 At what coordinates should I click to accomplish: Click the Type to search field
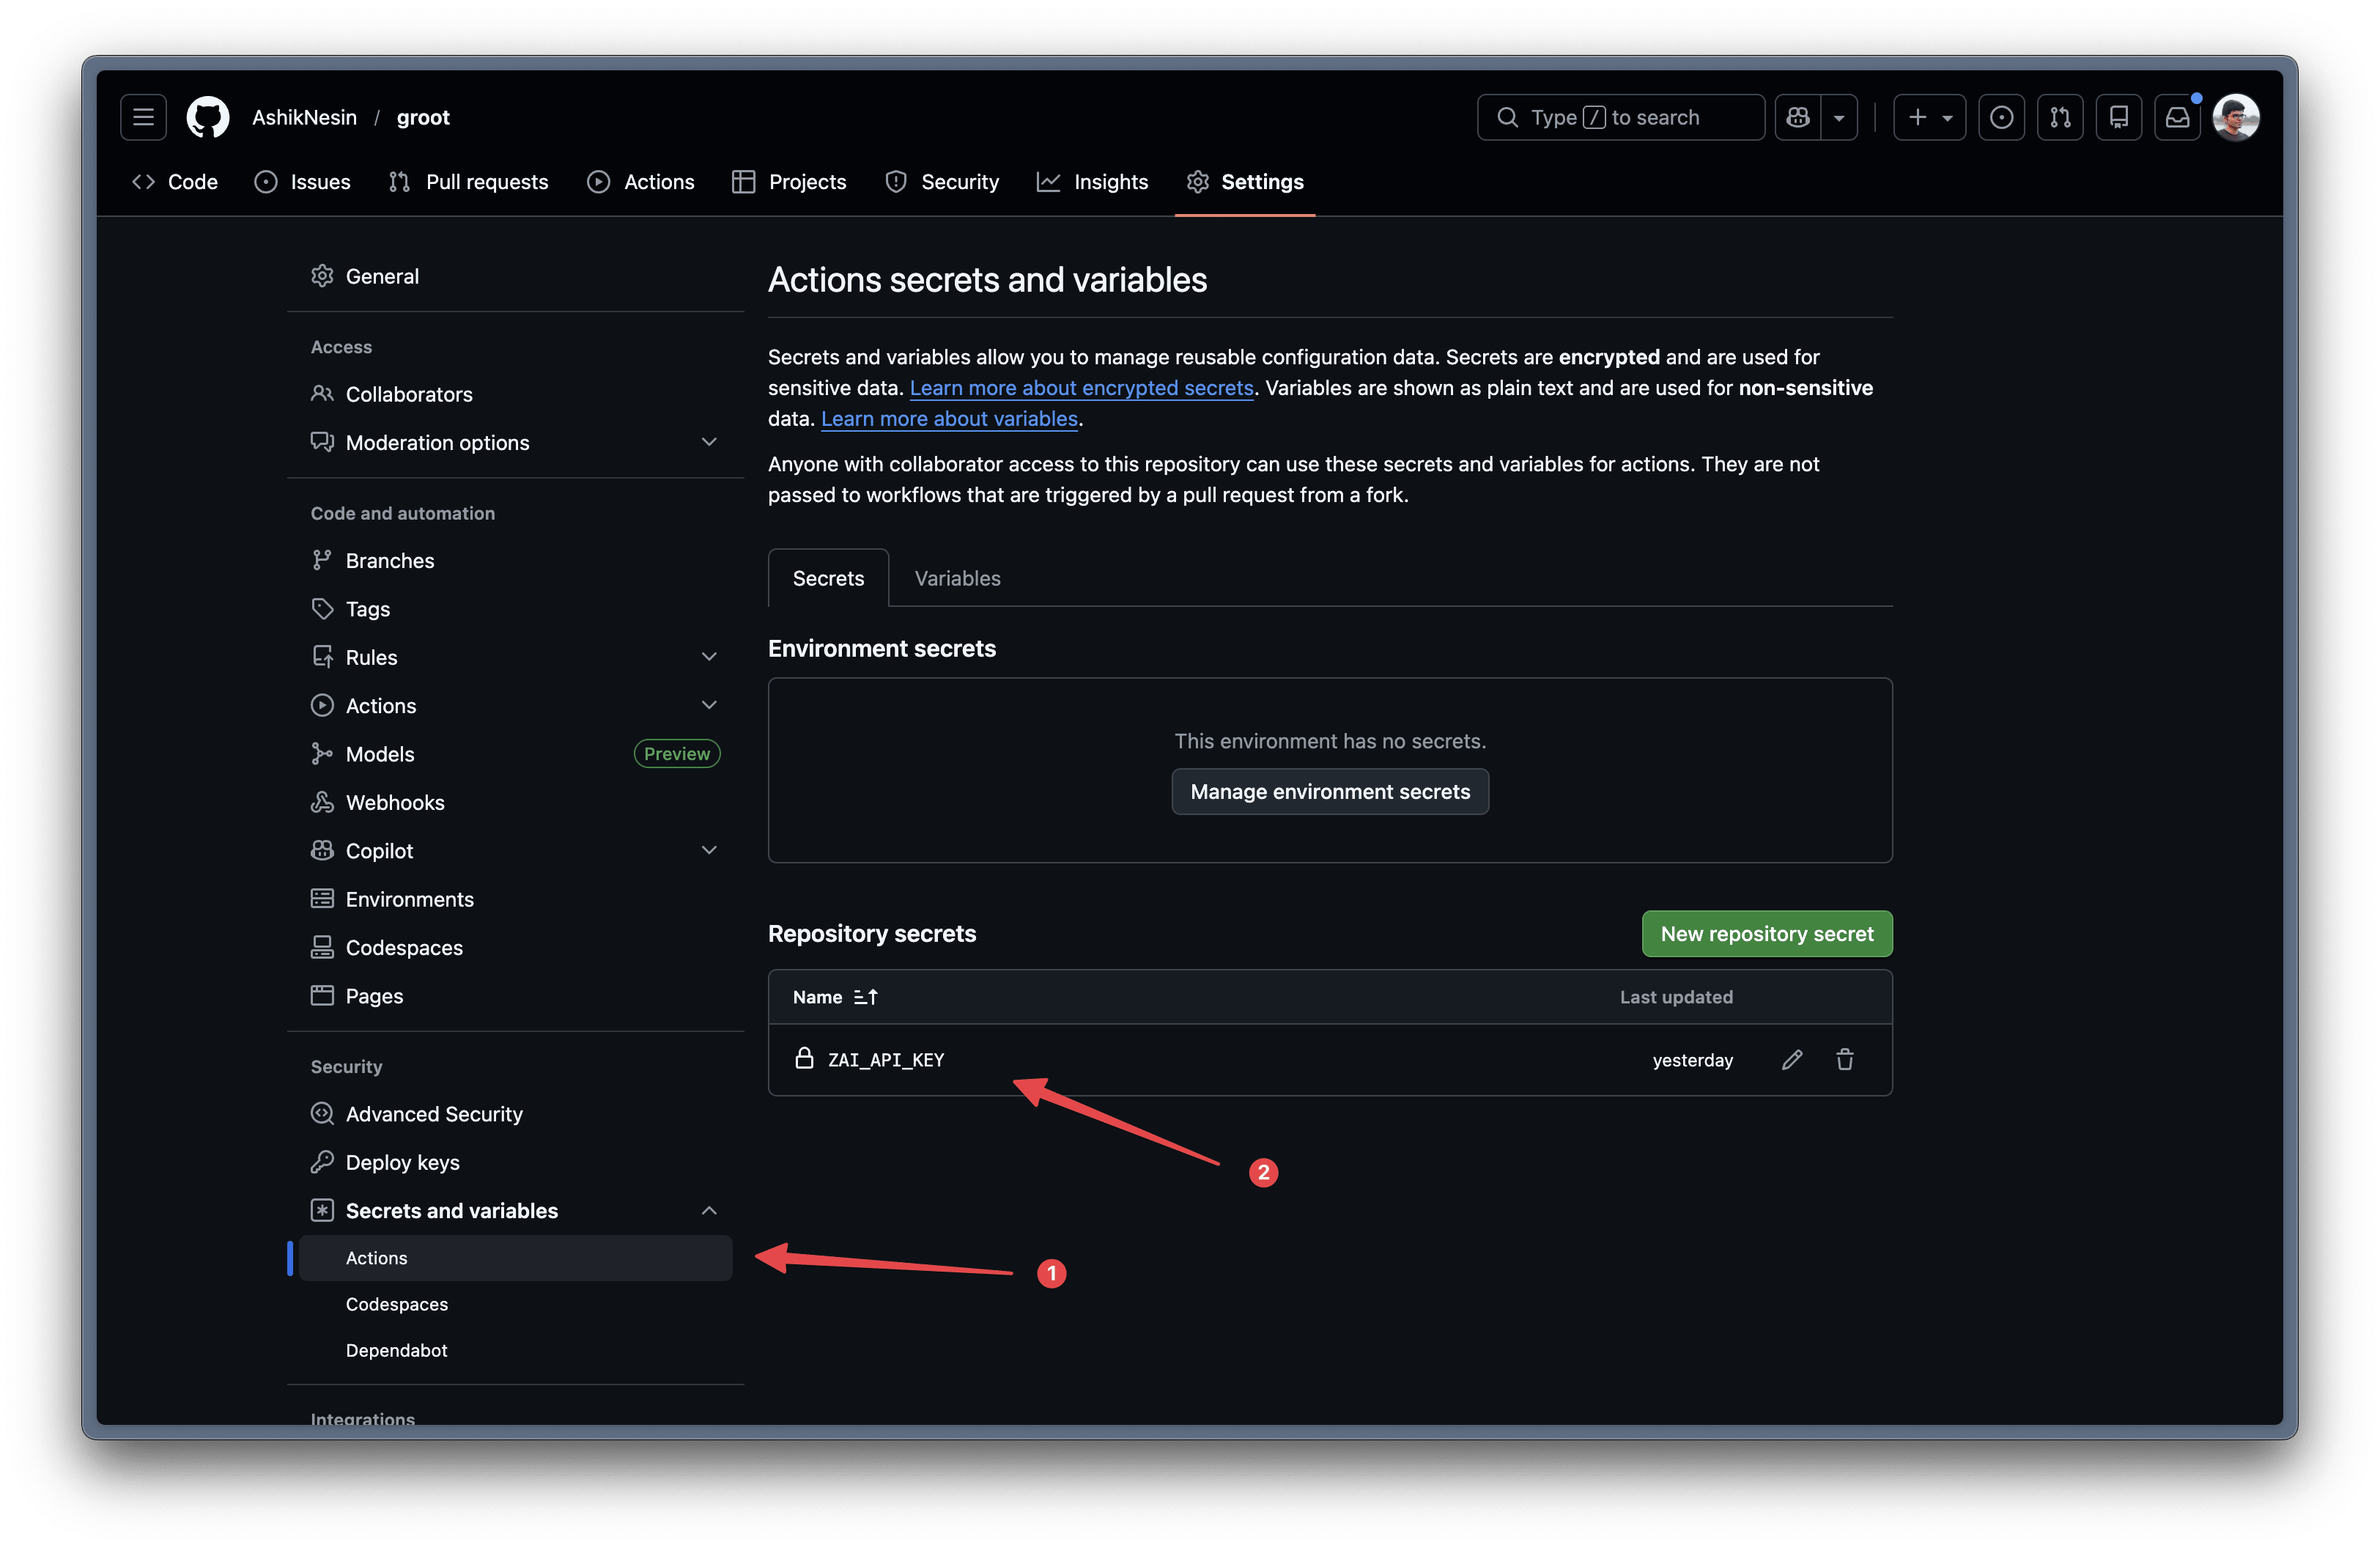click(x=1620, y=117)
